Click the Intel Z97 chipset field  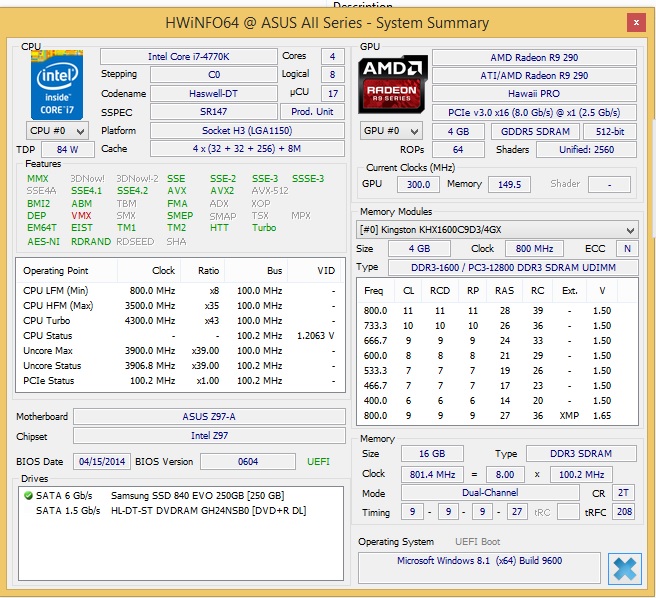click(x=209, y=436)
